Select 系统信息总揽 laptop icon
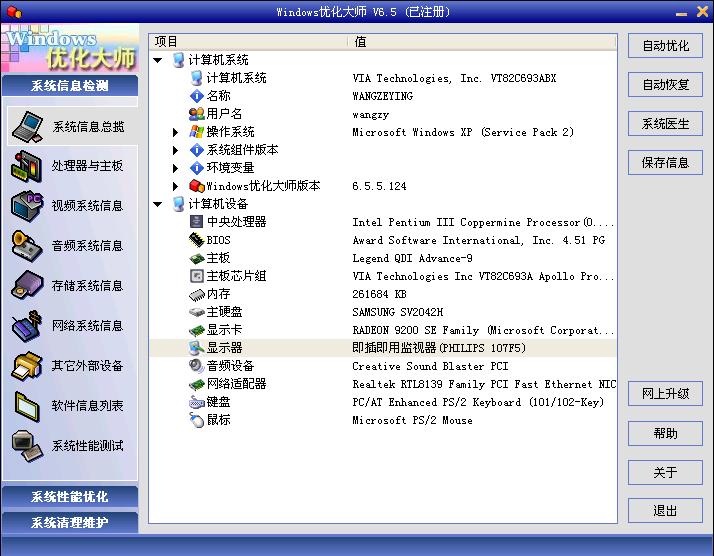Screen dimensions: 714x556 pos(27,126)
